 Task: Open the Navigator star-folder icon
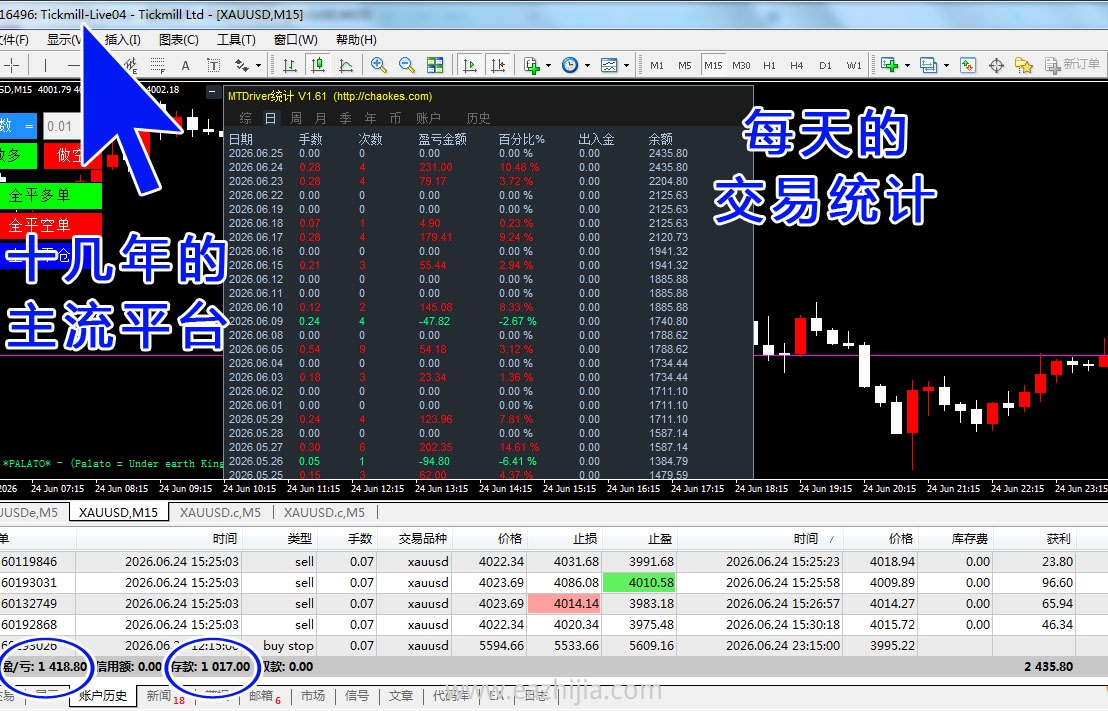click(1024, 66)
